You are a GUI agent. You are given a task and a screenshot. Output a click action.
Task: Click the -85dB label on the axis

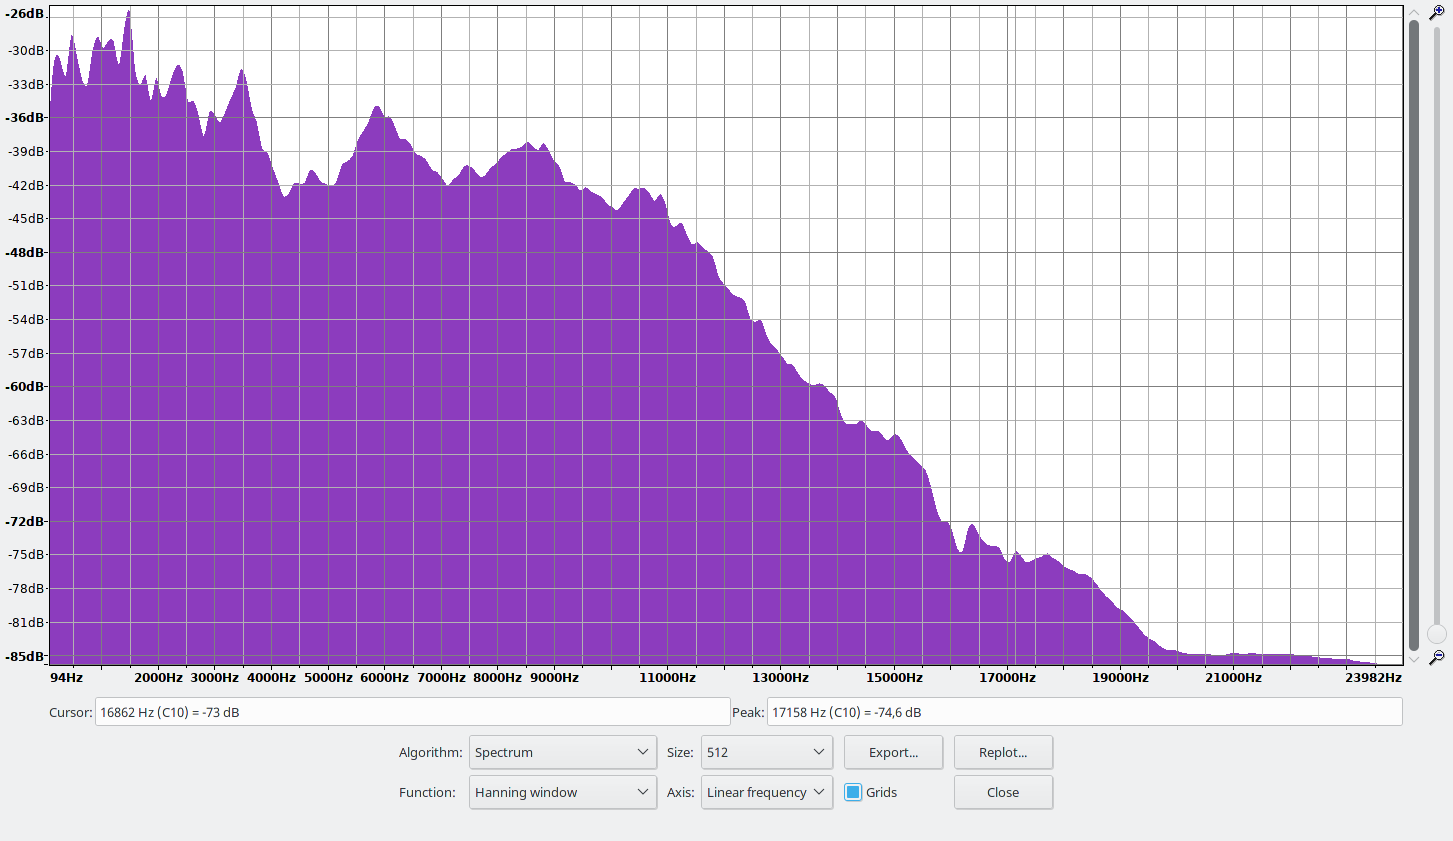pos(25,656)
